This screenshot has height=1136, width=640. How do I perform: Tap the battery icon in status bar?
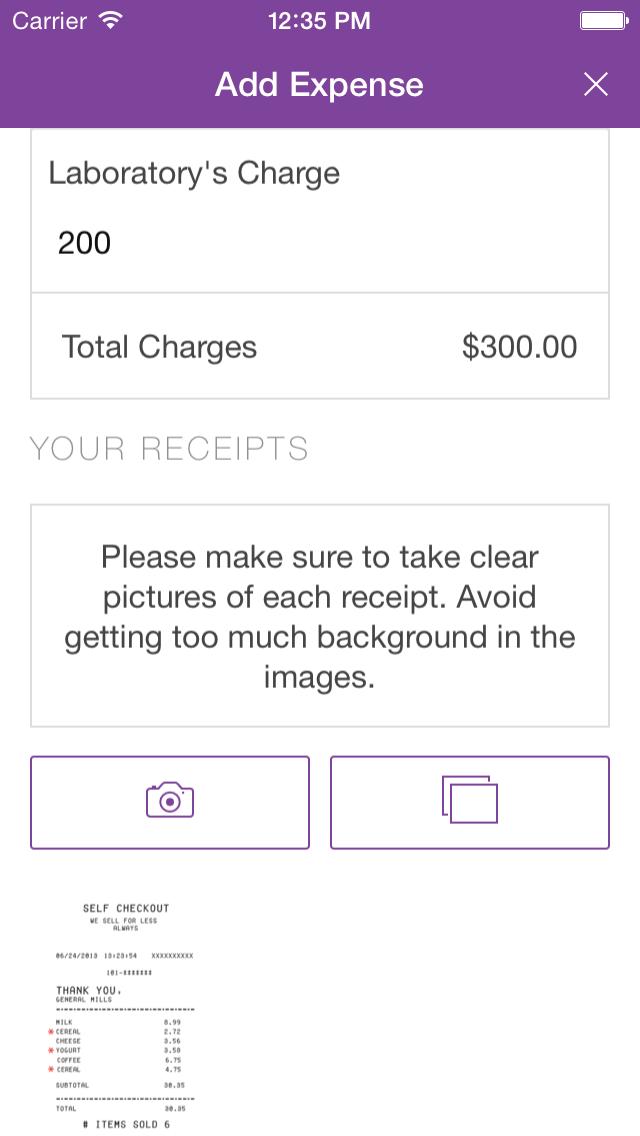(x=604, y=21)
